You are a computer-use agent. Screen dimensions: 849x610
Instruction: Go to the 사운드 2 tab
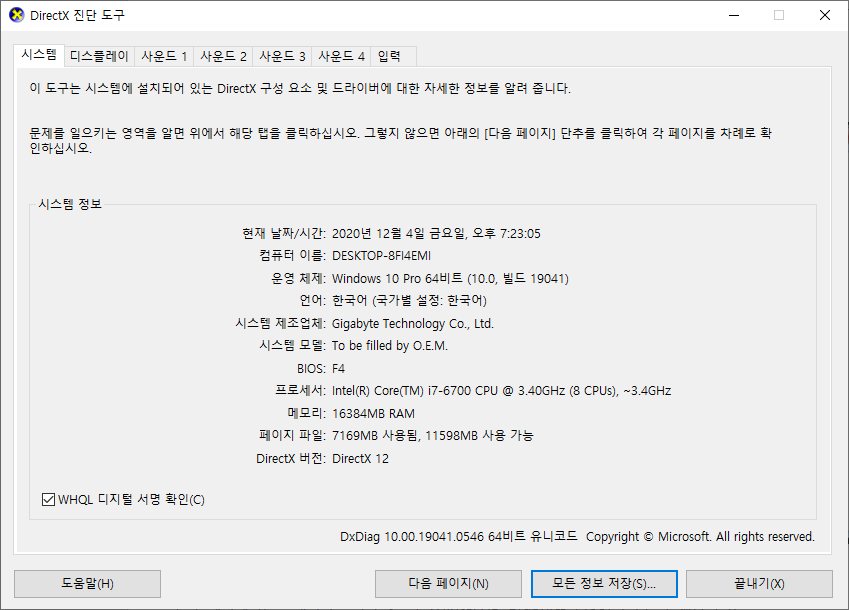(223, 56)
